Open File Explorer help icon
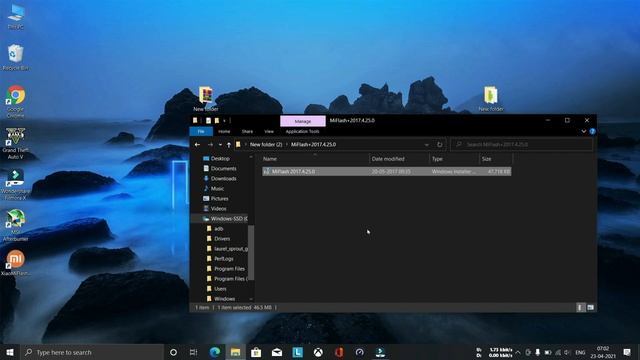Viewport: 640px width, 360px height. pyautogui.click(x=592, y=131)
